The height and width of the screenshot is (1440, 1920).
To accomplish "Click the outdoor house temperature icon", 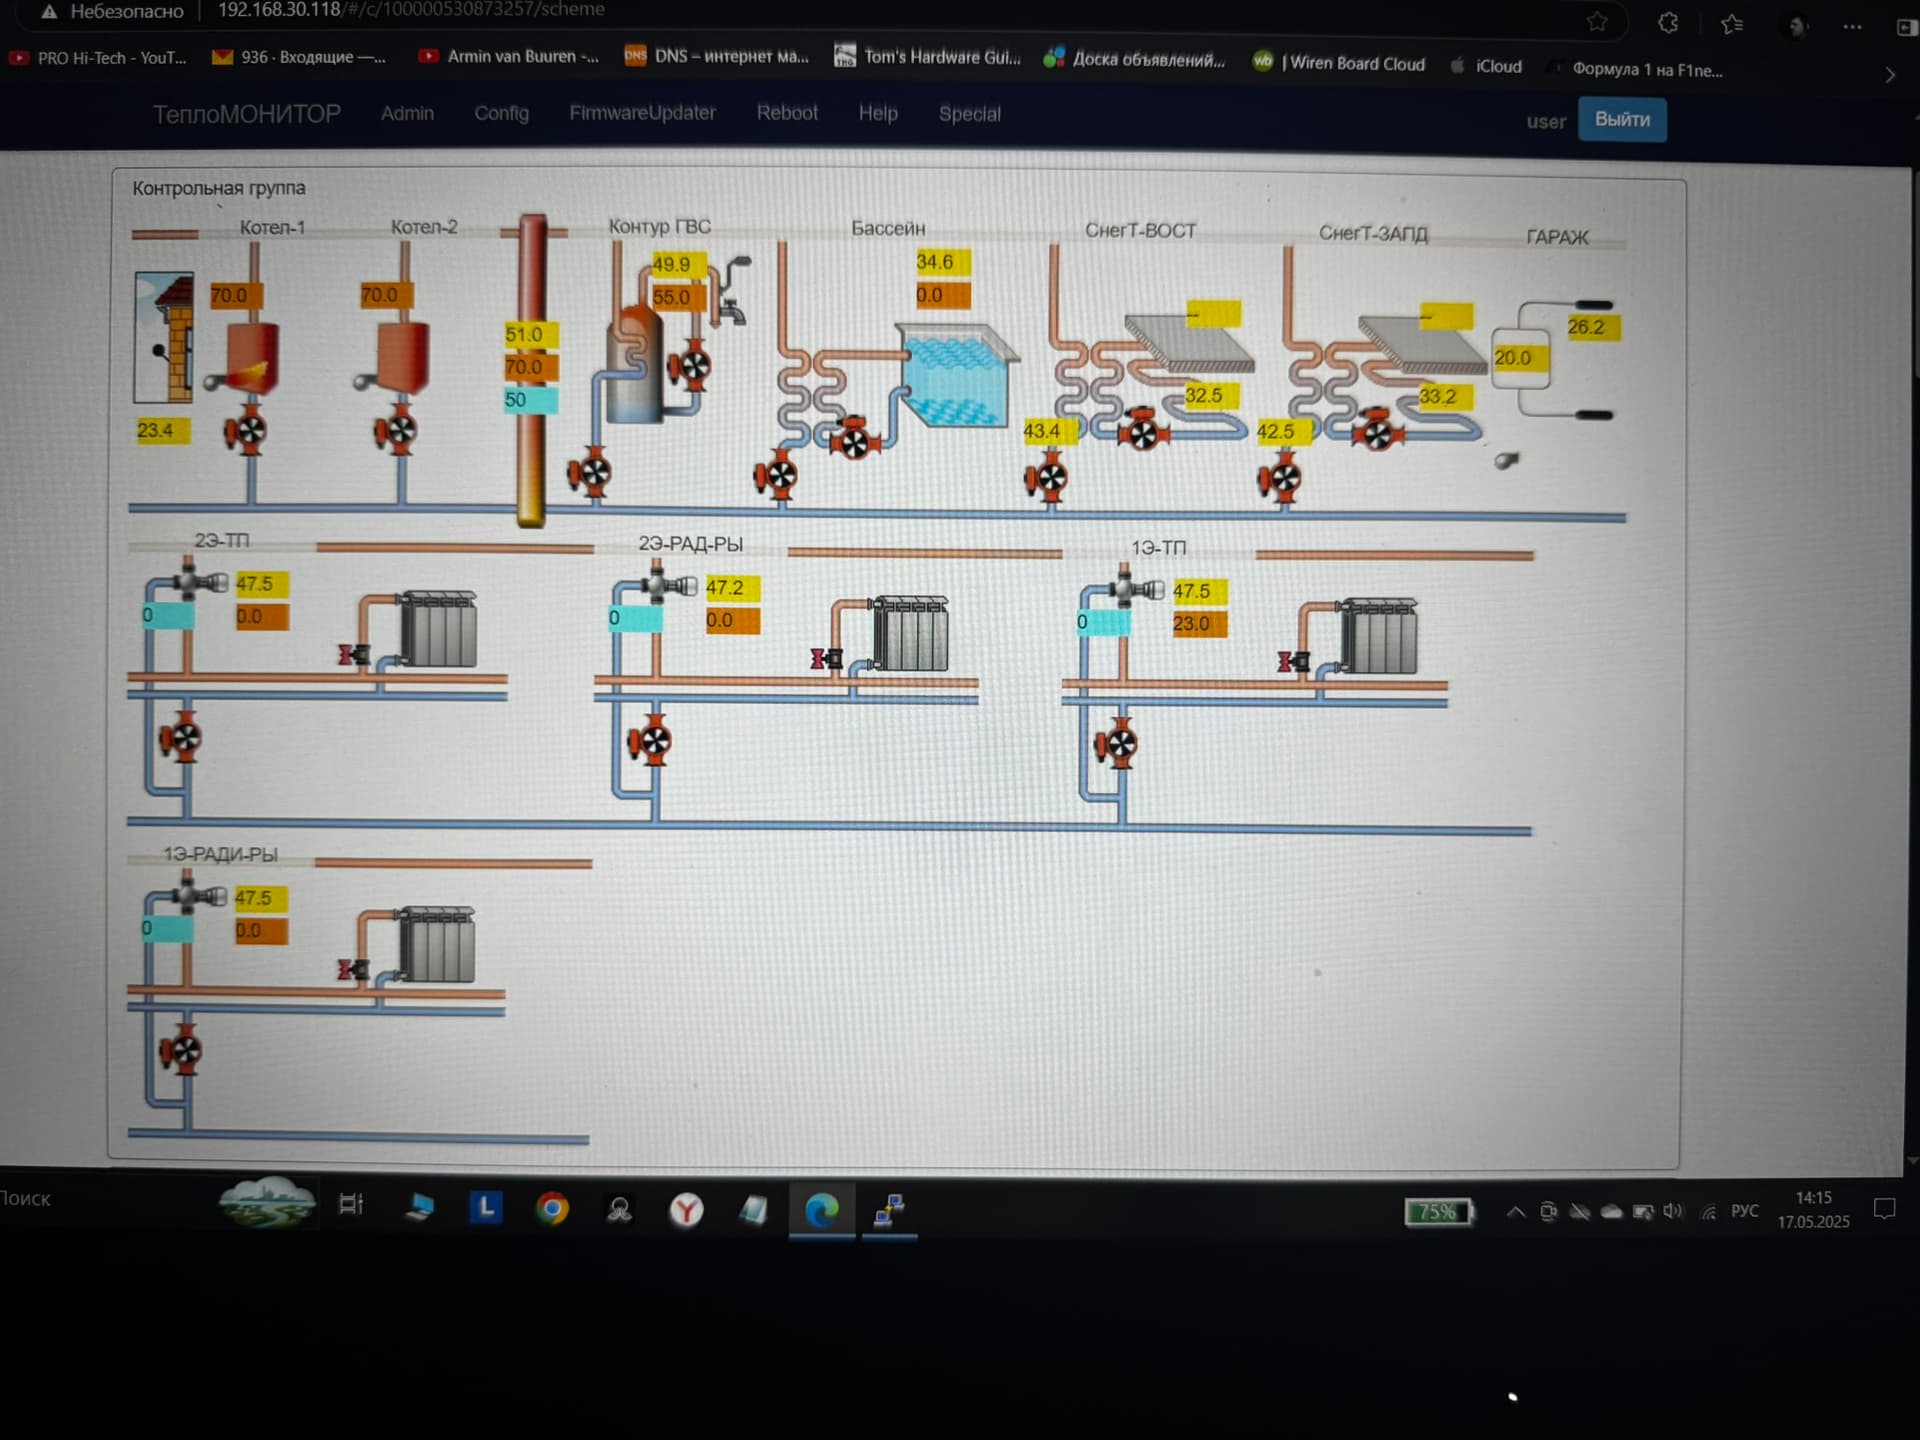I will [164, 337].
